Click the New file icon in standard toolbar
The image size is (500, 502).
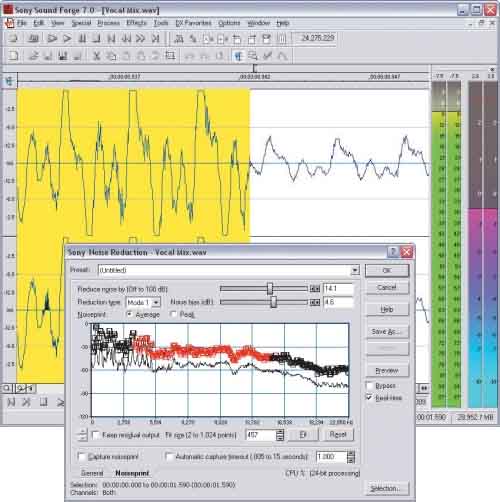click(13, 55)
